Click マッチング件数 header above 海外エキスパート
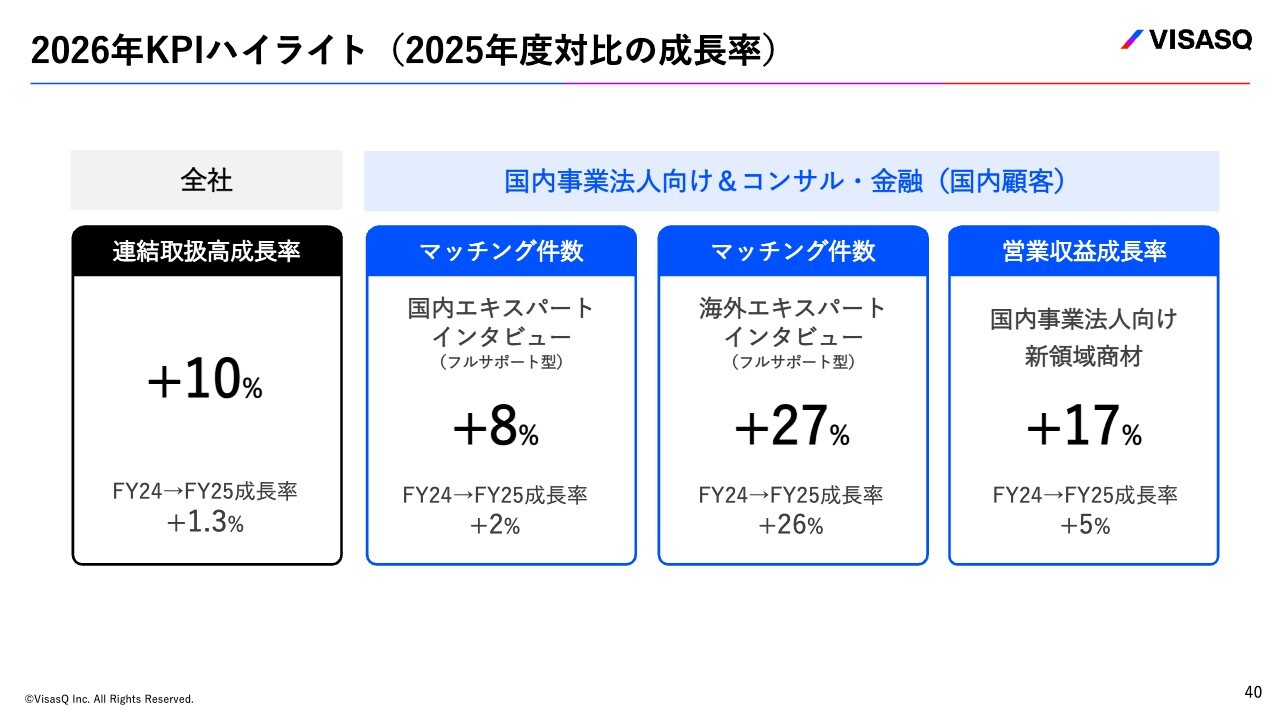Screen dimensions: 1280x720 click(x=793, y=251)
